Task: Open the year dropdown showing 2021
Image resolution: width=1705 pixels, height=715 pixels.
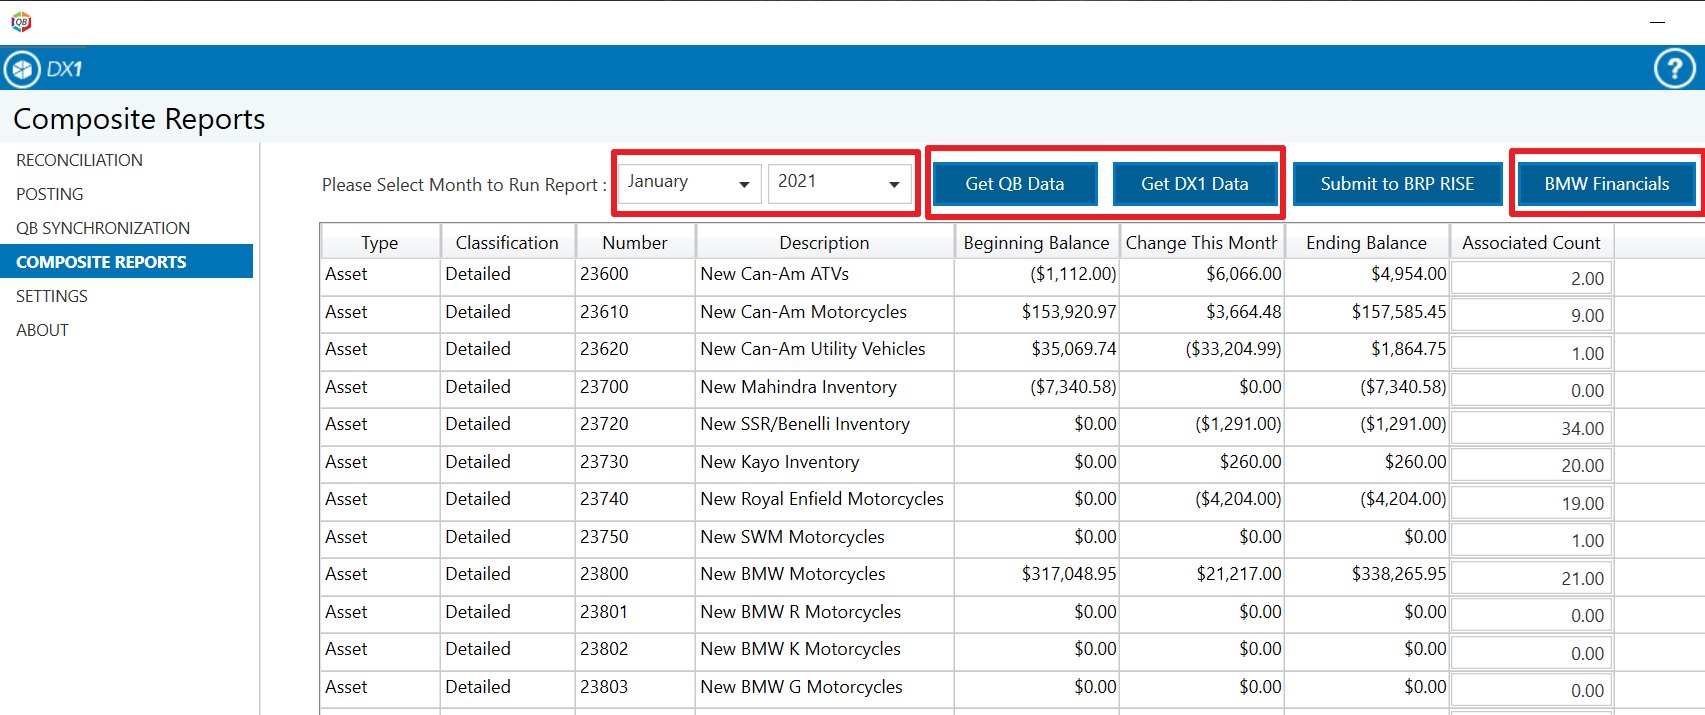Action: coord(839,183)
